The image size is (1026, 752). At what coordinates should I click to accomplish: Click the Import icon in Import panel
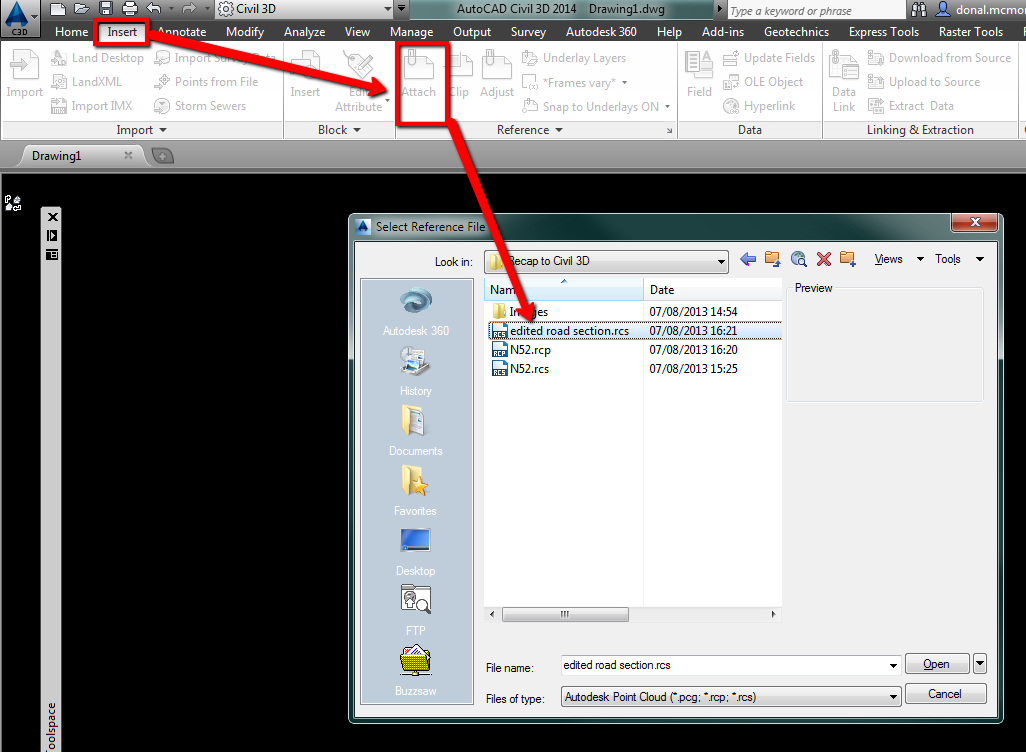24,74
